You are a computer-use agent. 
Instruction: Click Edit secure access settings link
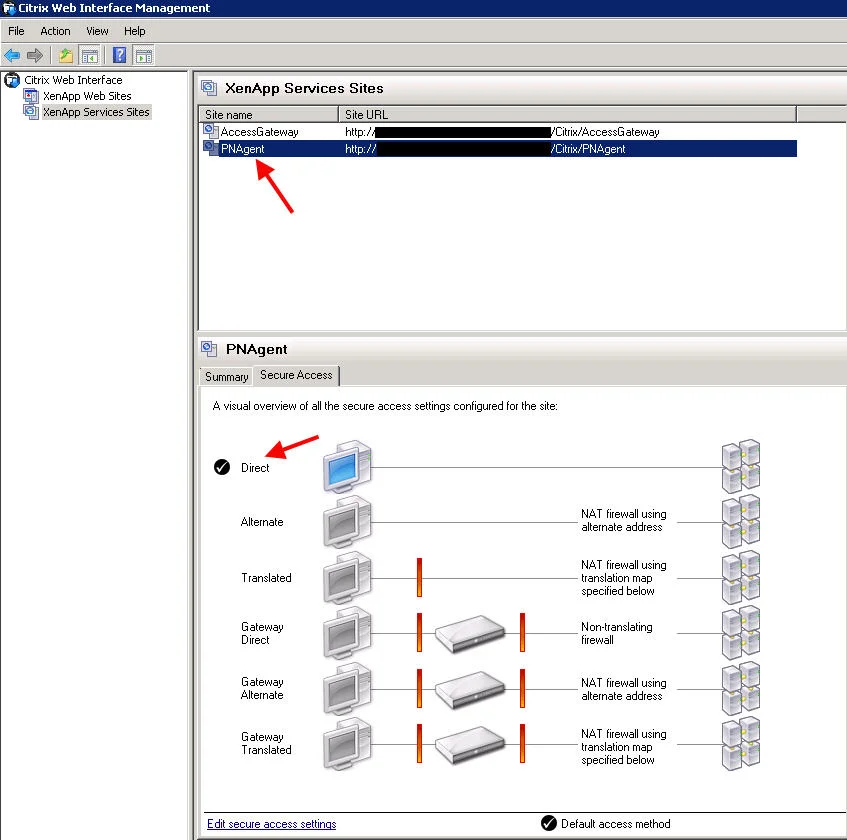tap(271, 824)
